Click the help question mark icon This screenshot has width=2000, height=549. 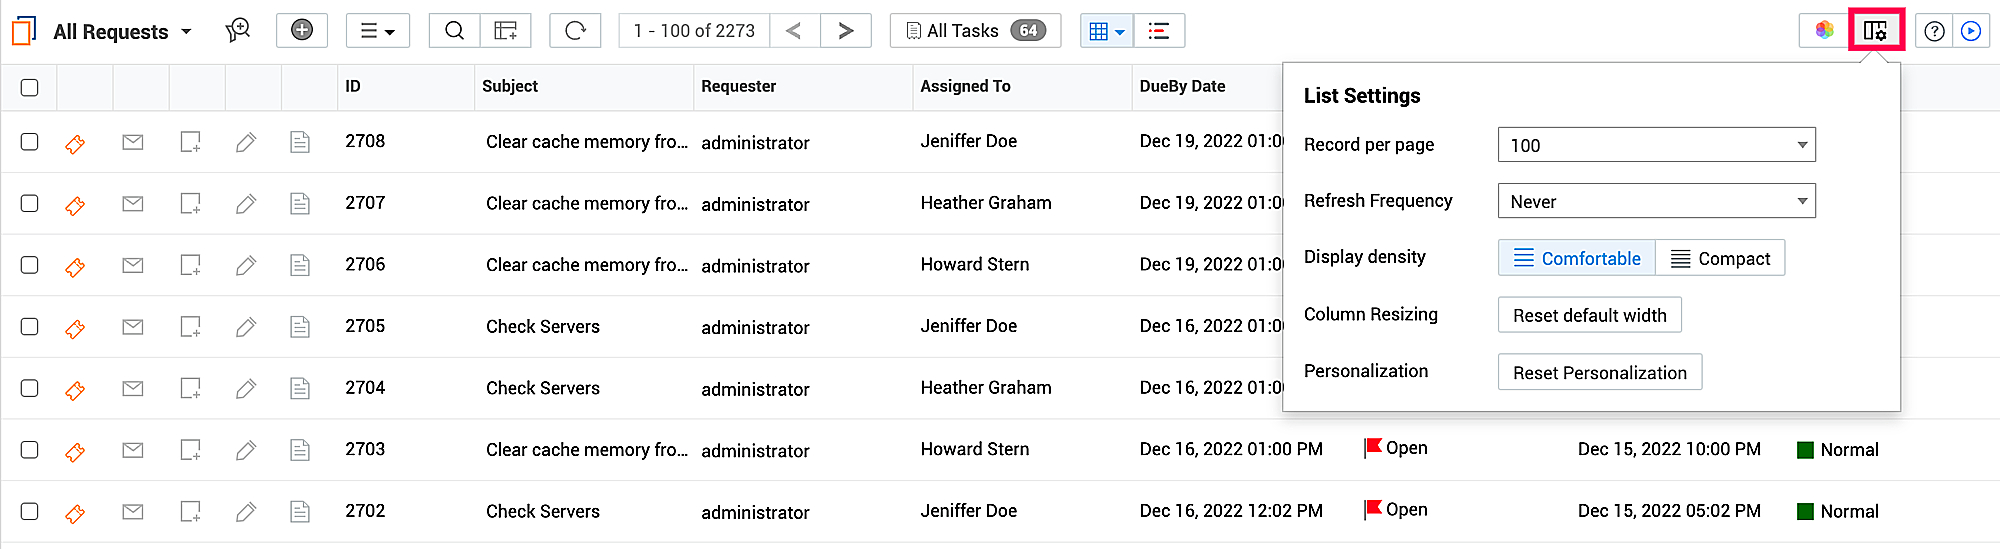1934,31
